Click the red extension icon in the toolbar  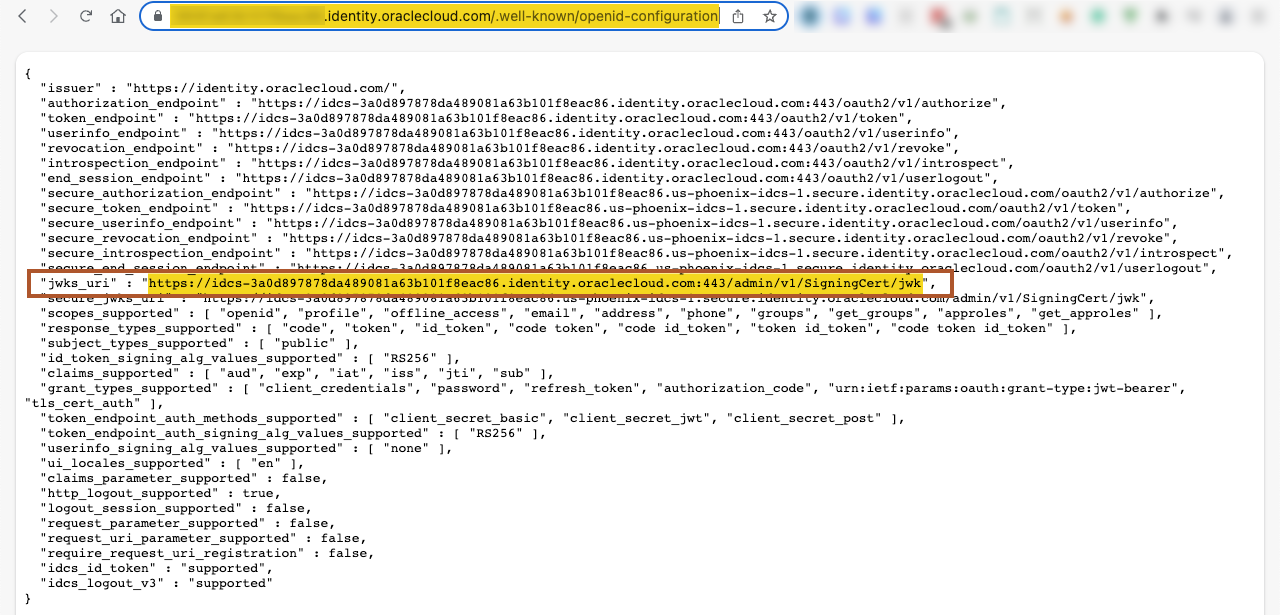[x=935, y=16]
